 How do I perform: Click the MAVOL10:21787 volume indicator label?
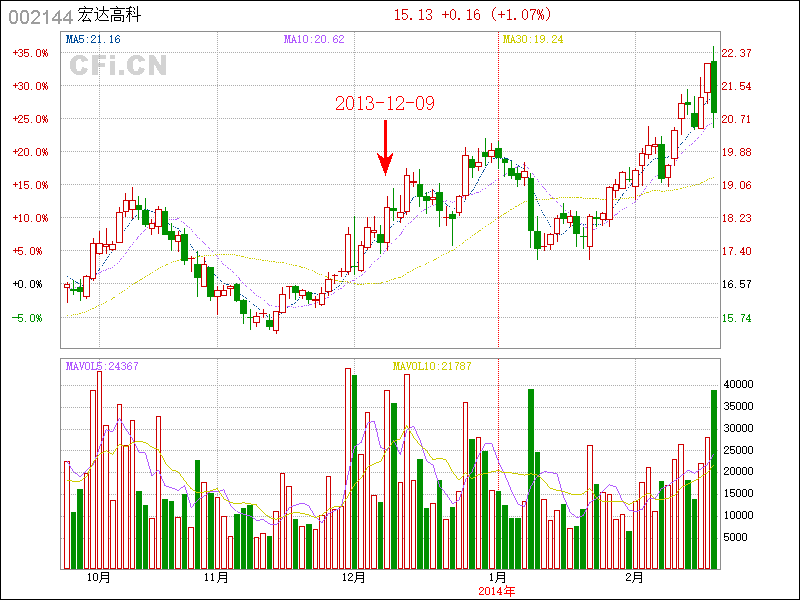pyautogui.click(x=432, y=366)
